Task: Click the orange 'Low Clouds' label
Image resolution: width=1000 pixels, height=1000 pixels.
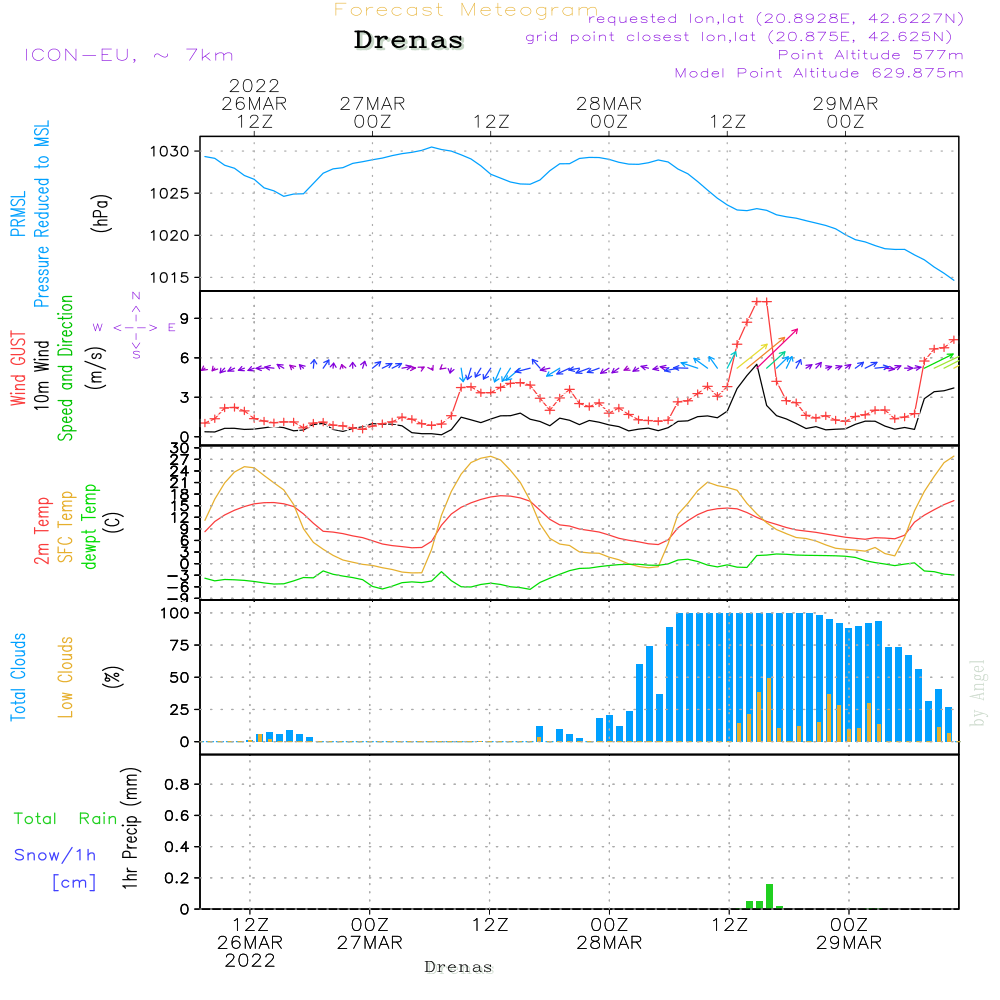Action: tap(66, 677)
